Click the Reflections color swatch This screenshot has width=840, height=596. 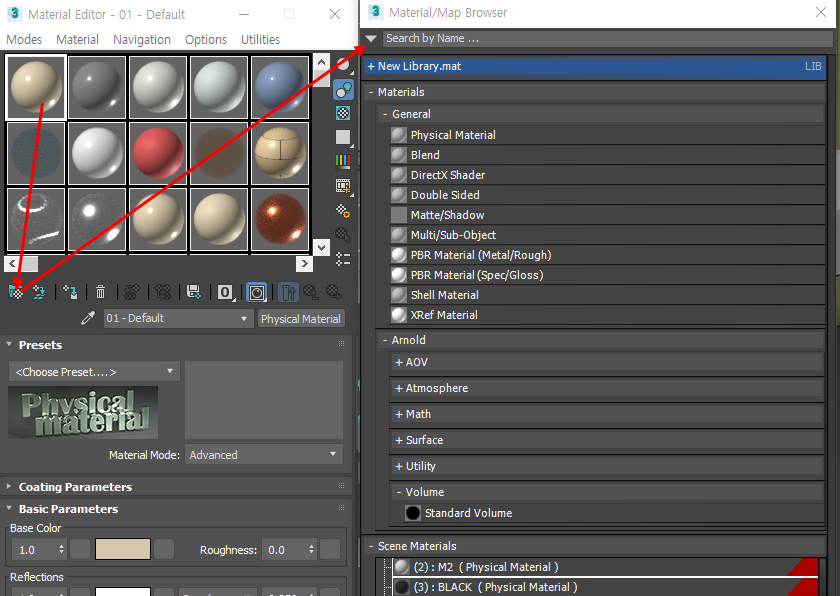click(123, 591)
